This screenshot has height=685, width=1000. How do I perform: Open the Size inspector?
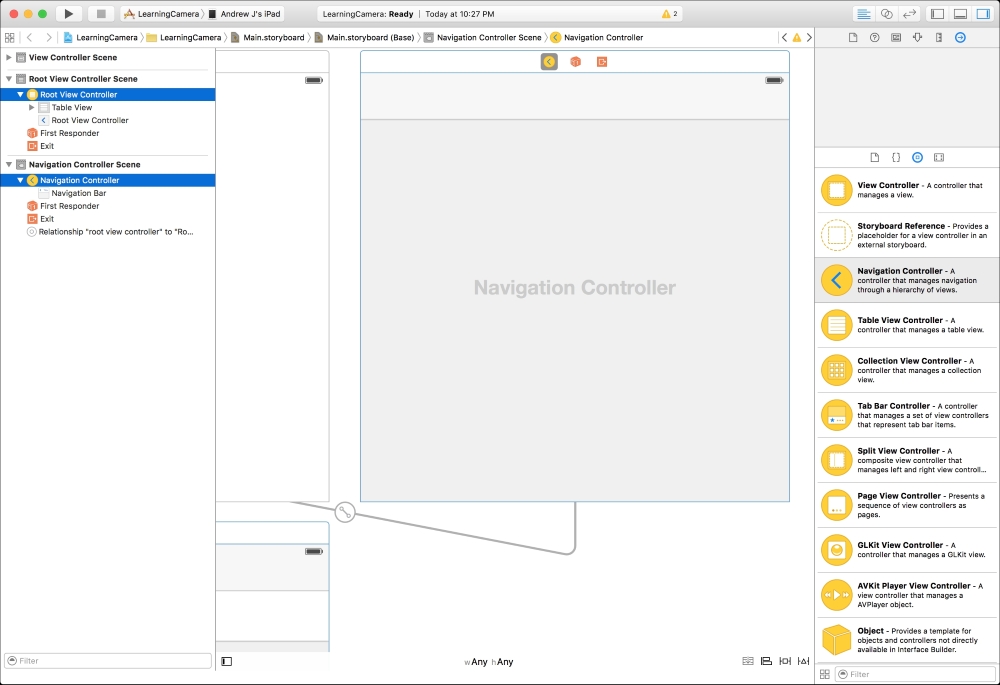point(939,37)
